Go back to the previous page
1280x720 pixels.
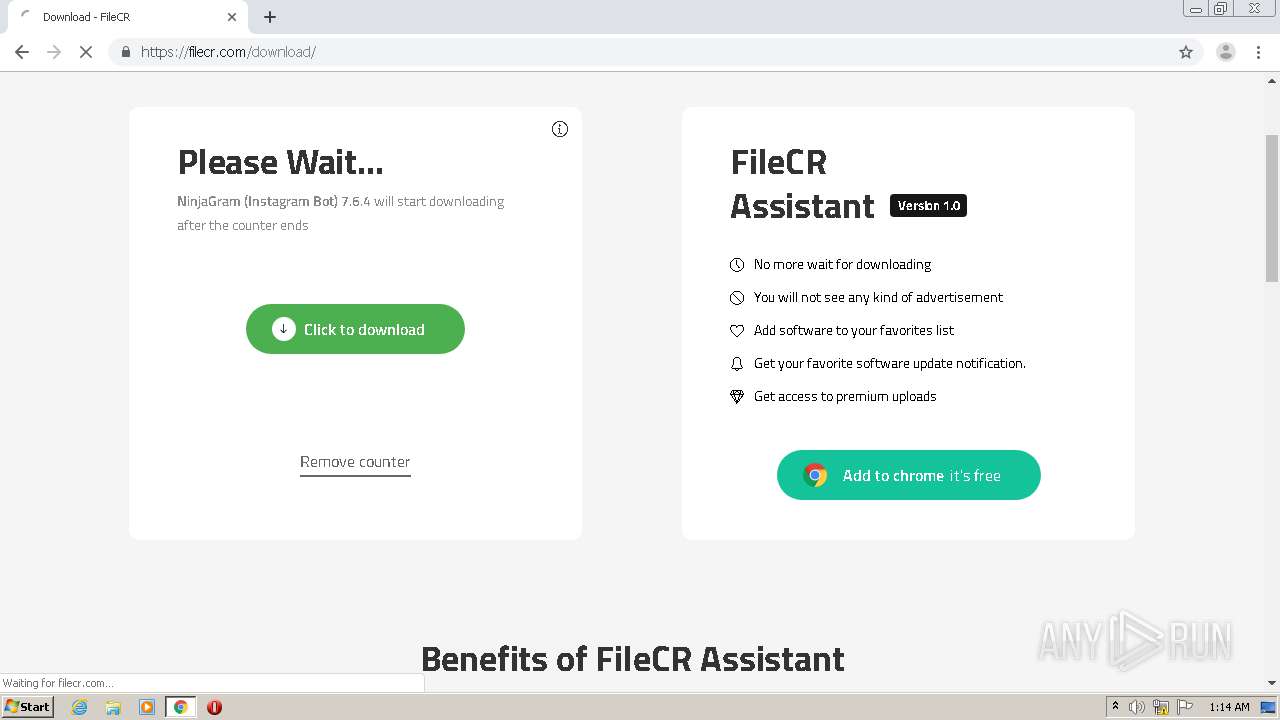click(22, 52)
